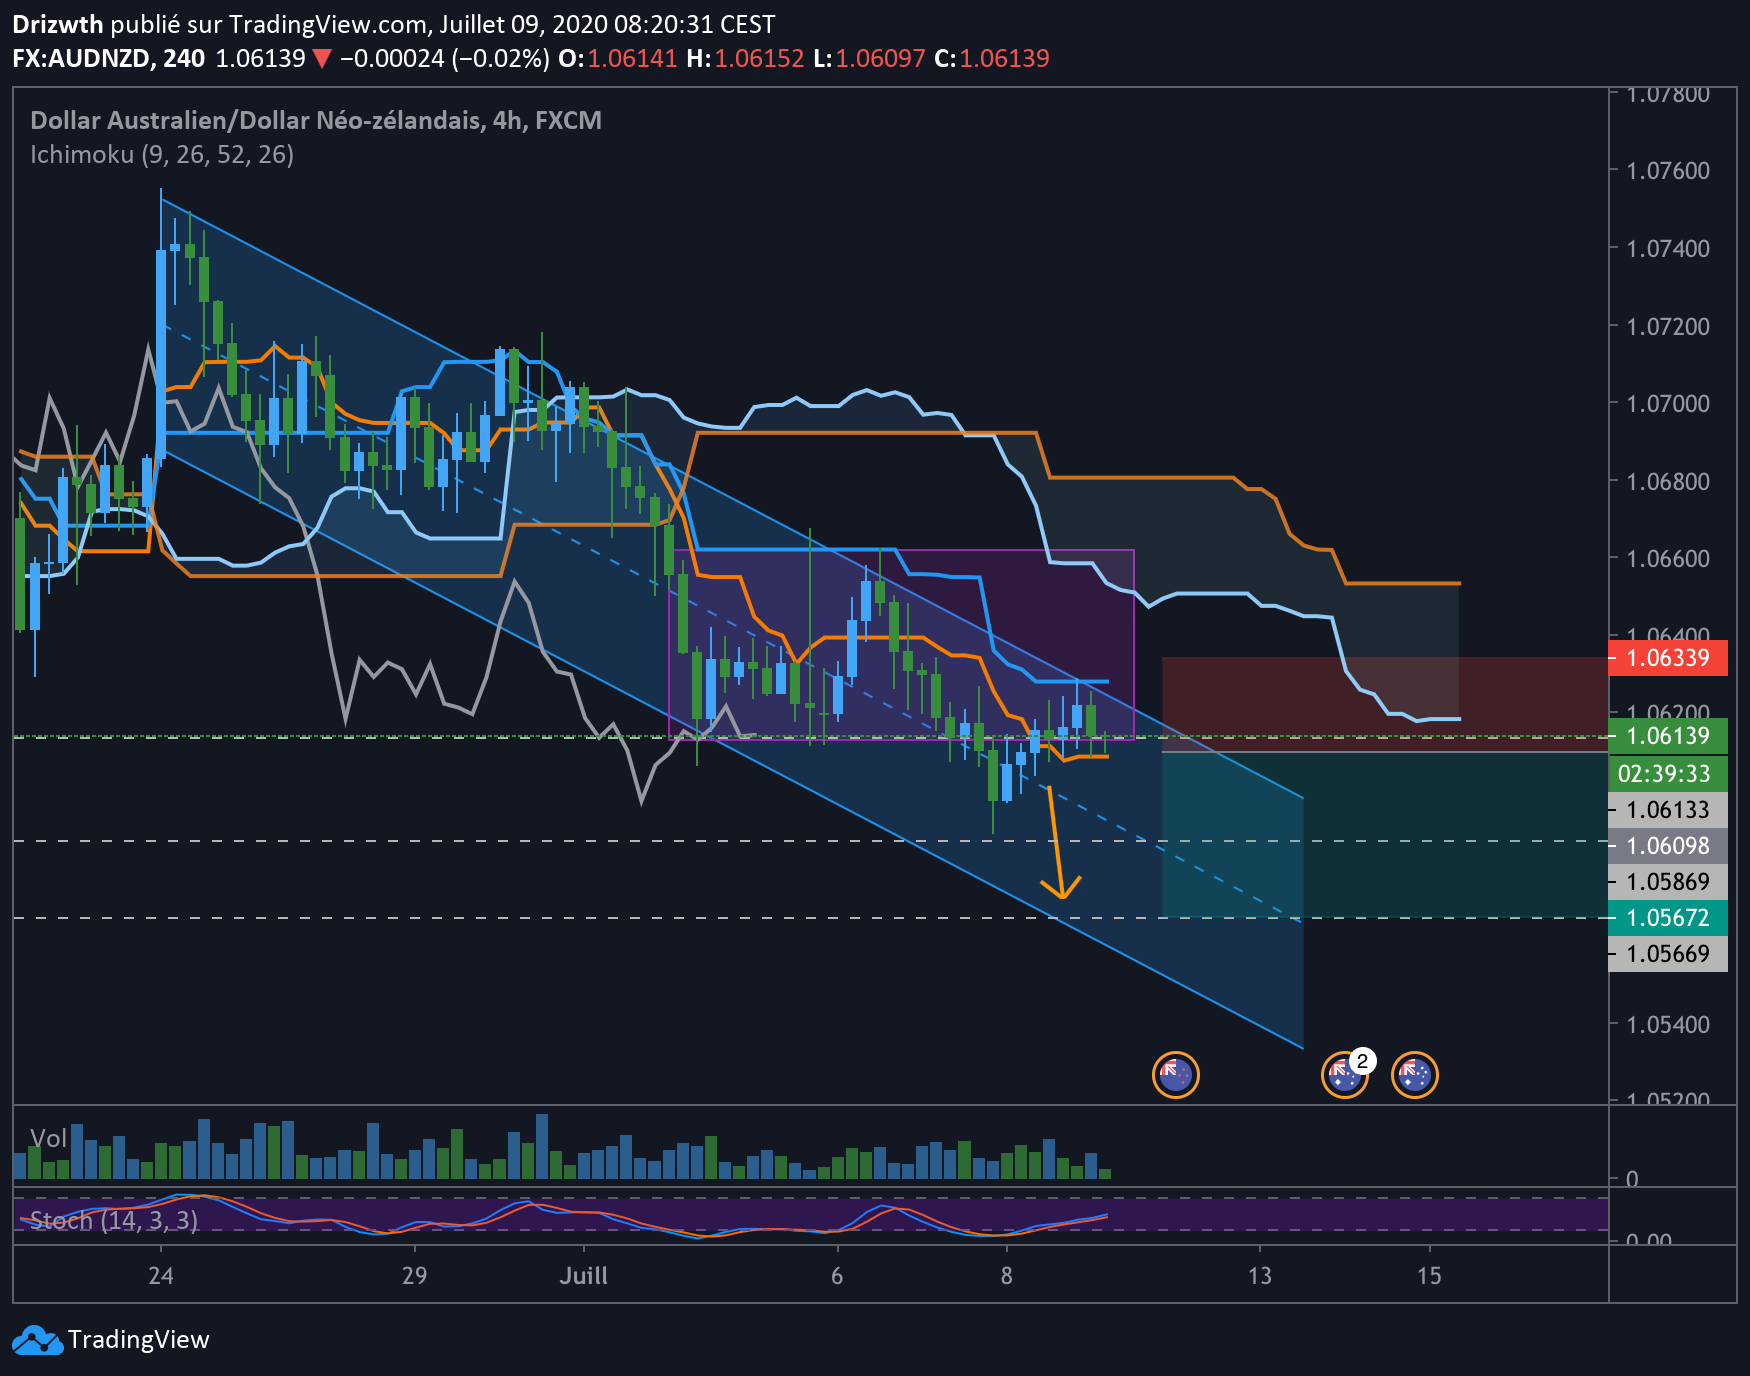1750x1376 pixels.
Task: Click the −0.00024 (−0.02%) change value
Action: pos(445,59)
